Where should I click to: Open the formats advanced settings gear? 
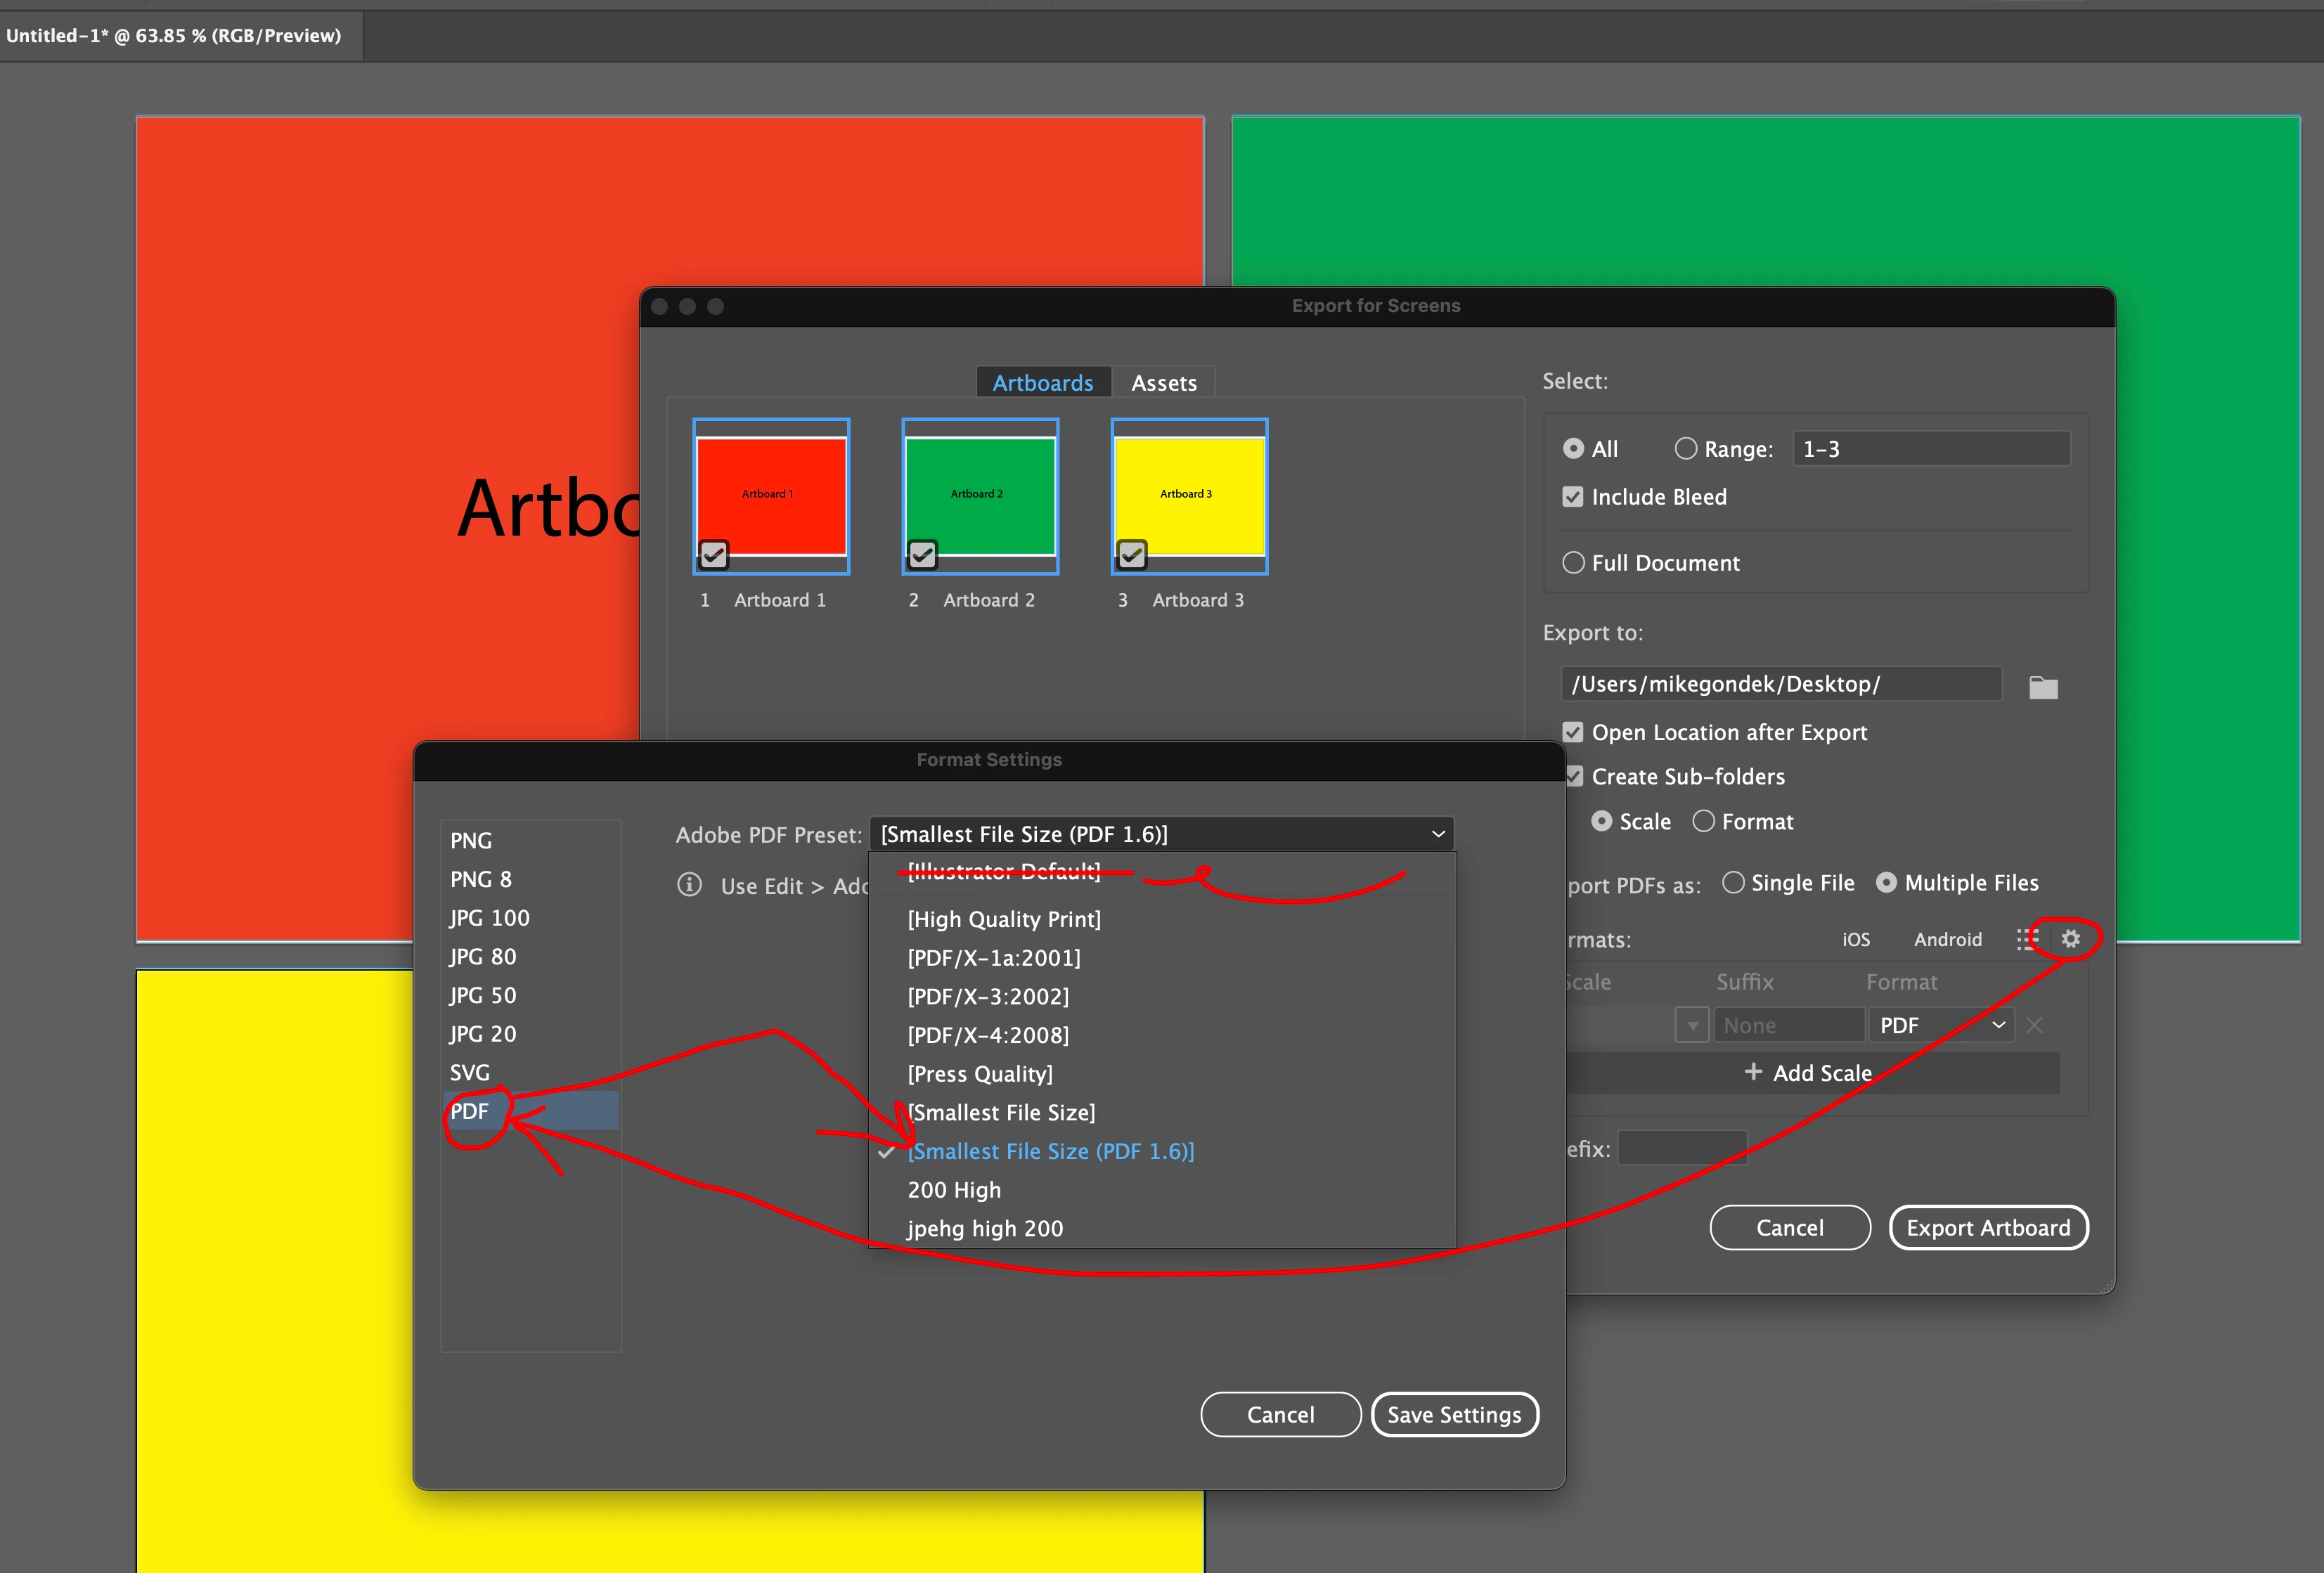click(x=2070, y=939)
